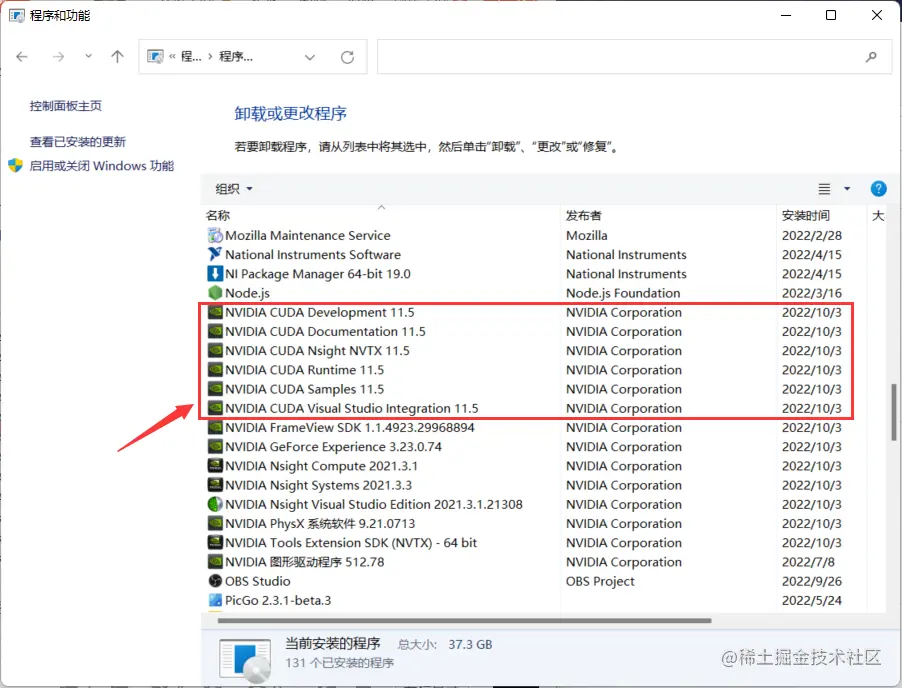Select NVIDIA Tools Extension SDK (NVTX) name
This screenshot has height=688, width=902.
(351, 543)
